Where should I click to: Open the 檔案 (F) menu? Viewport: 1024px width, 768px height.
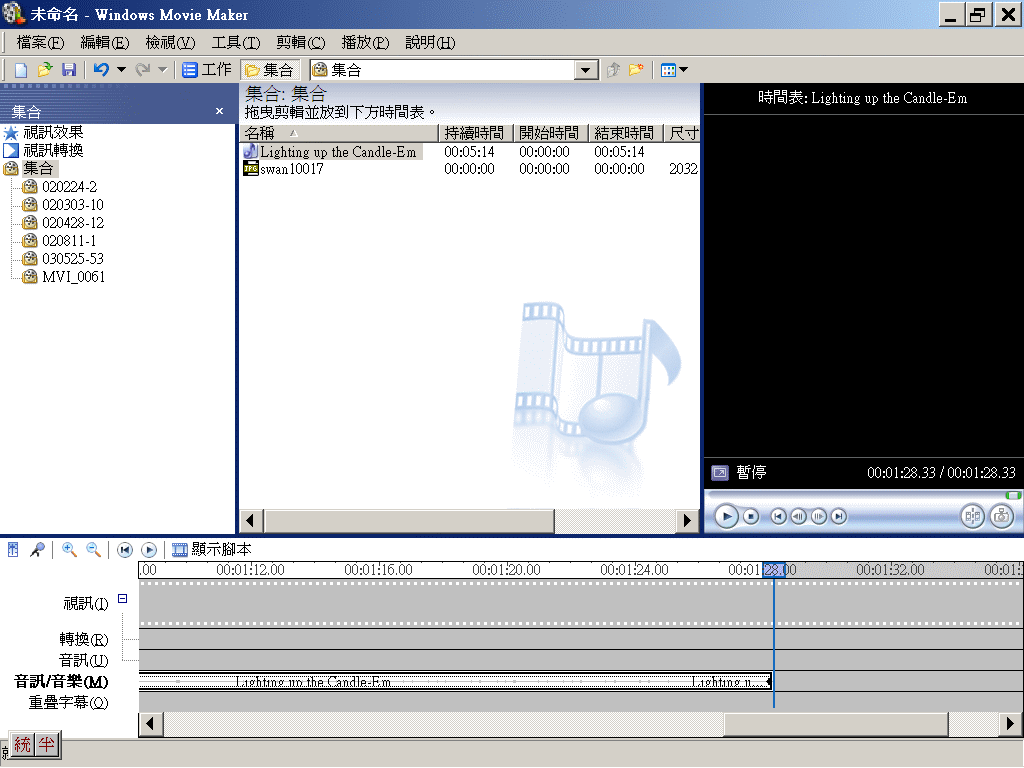40,42
